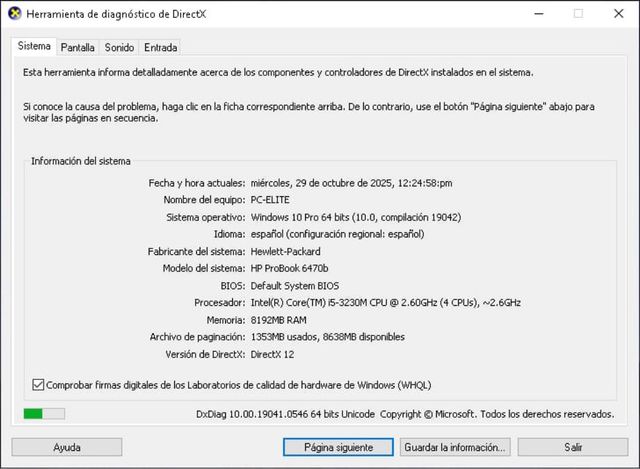Click DirectX 12 version value
The height and width of the screenshot is (469, 640).
click(x=272, y=354)
